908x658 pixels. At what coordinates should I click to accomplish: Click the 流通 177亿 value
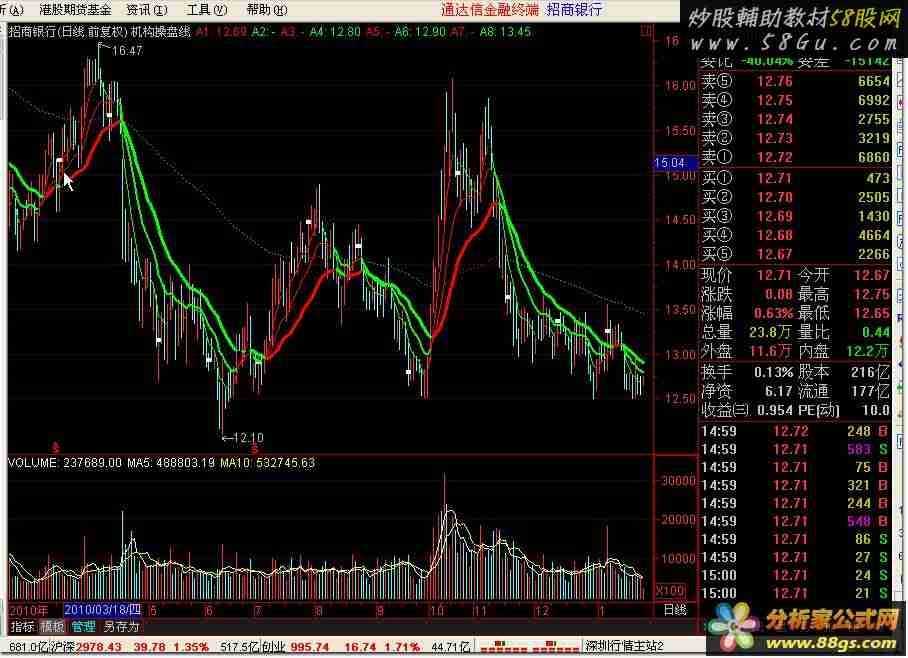tap(870, 392)
